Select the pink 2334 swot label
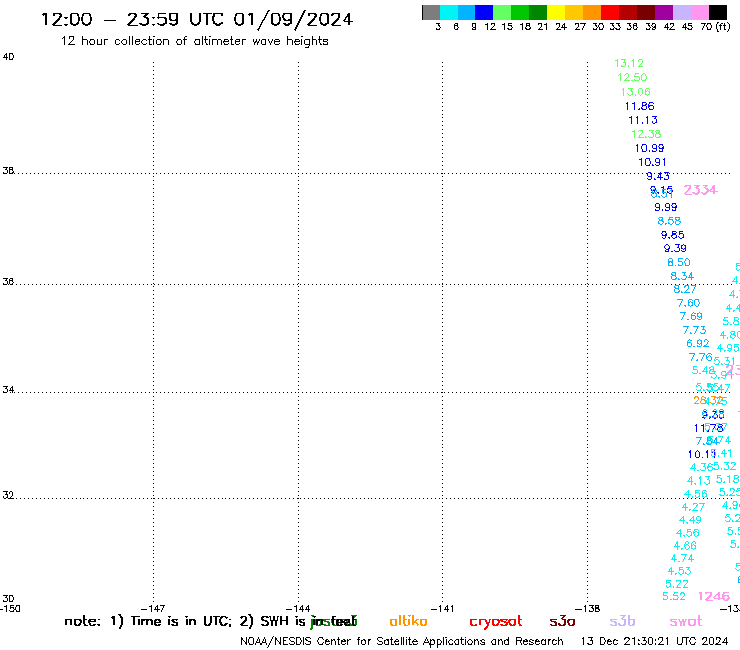 click(700, 190)
